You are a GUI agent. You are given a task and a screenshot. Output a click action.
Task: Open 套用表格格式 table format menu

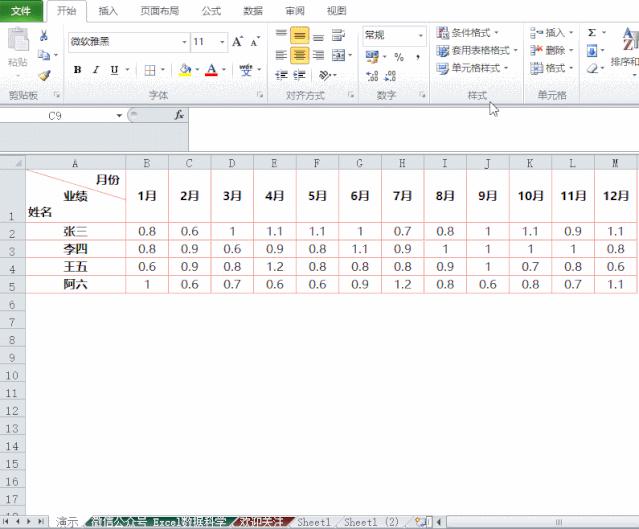coord(476,51)
